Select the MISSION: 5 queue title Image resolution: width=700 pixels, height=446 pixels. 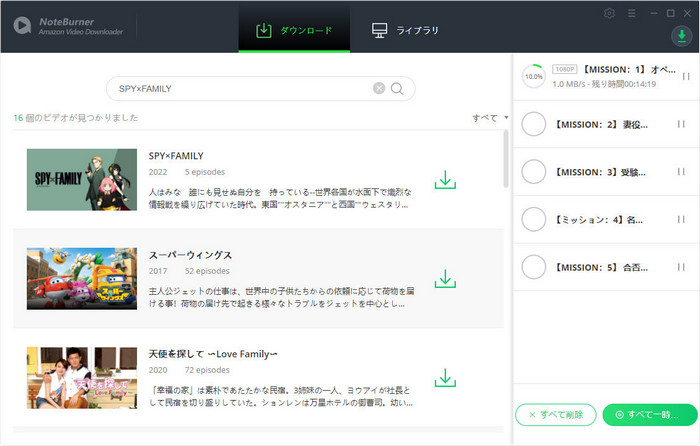(601, 267)
